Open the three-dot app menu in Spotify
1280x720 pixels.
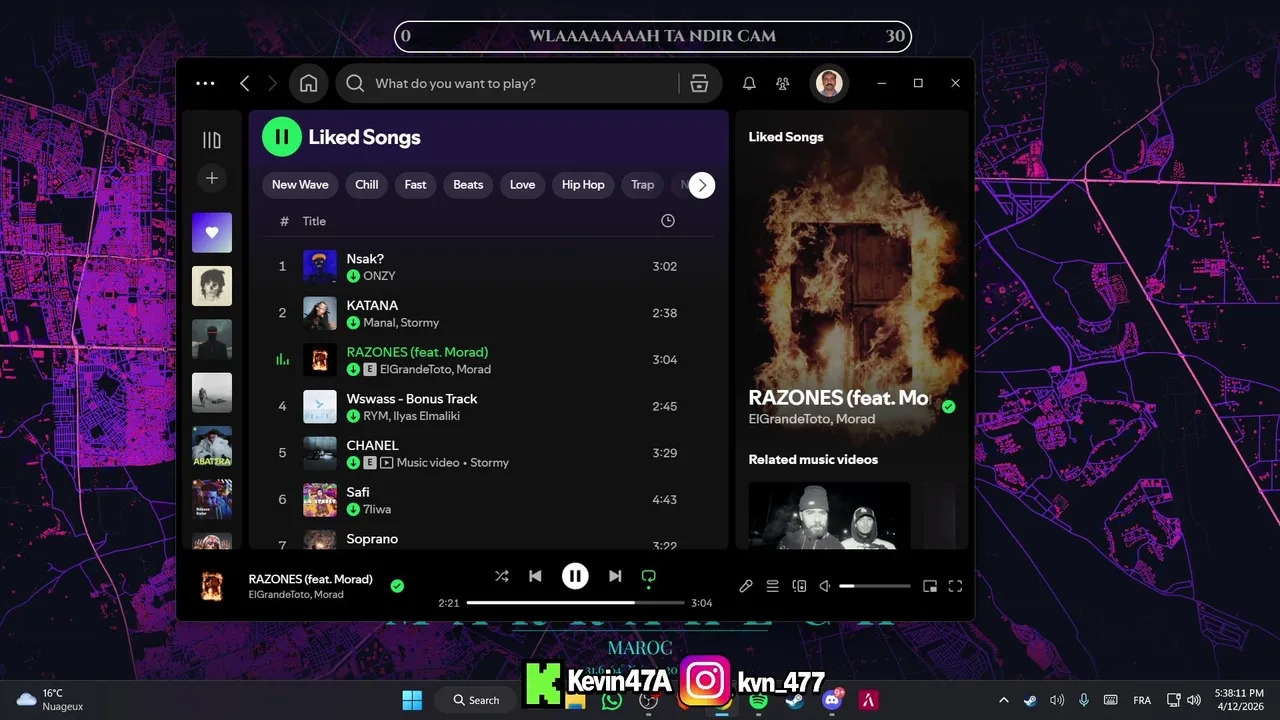point(205,84)
